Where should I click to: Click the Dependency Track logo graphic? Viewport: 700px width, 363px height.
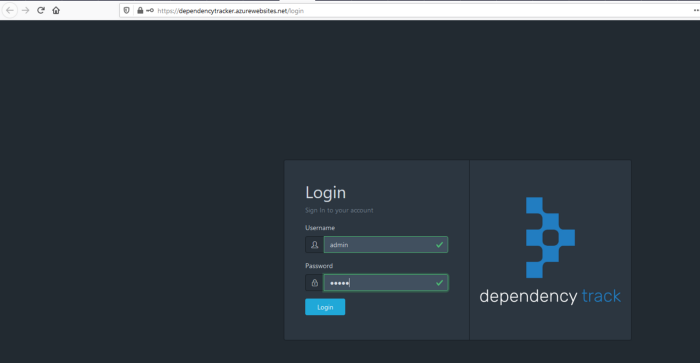coord(550,238)
